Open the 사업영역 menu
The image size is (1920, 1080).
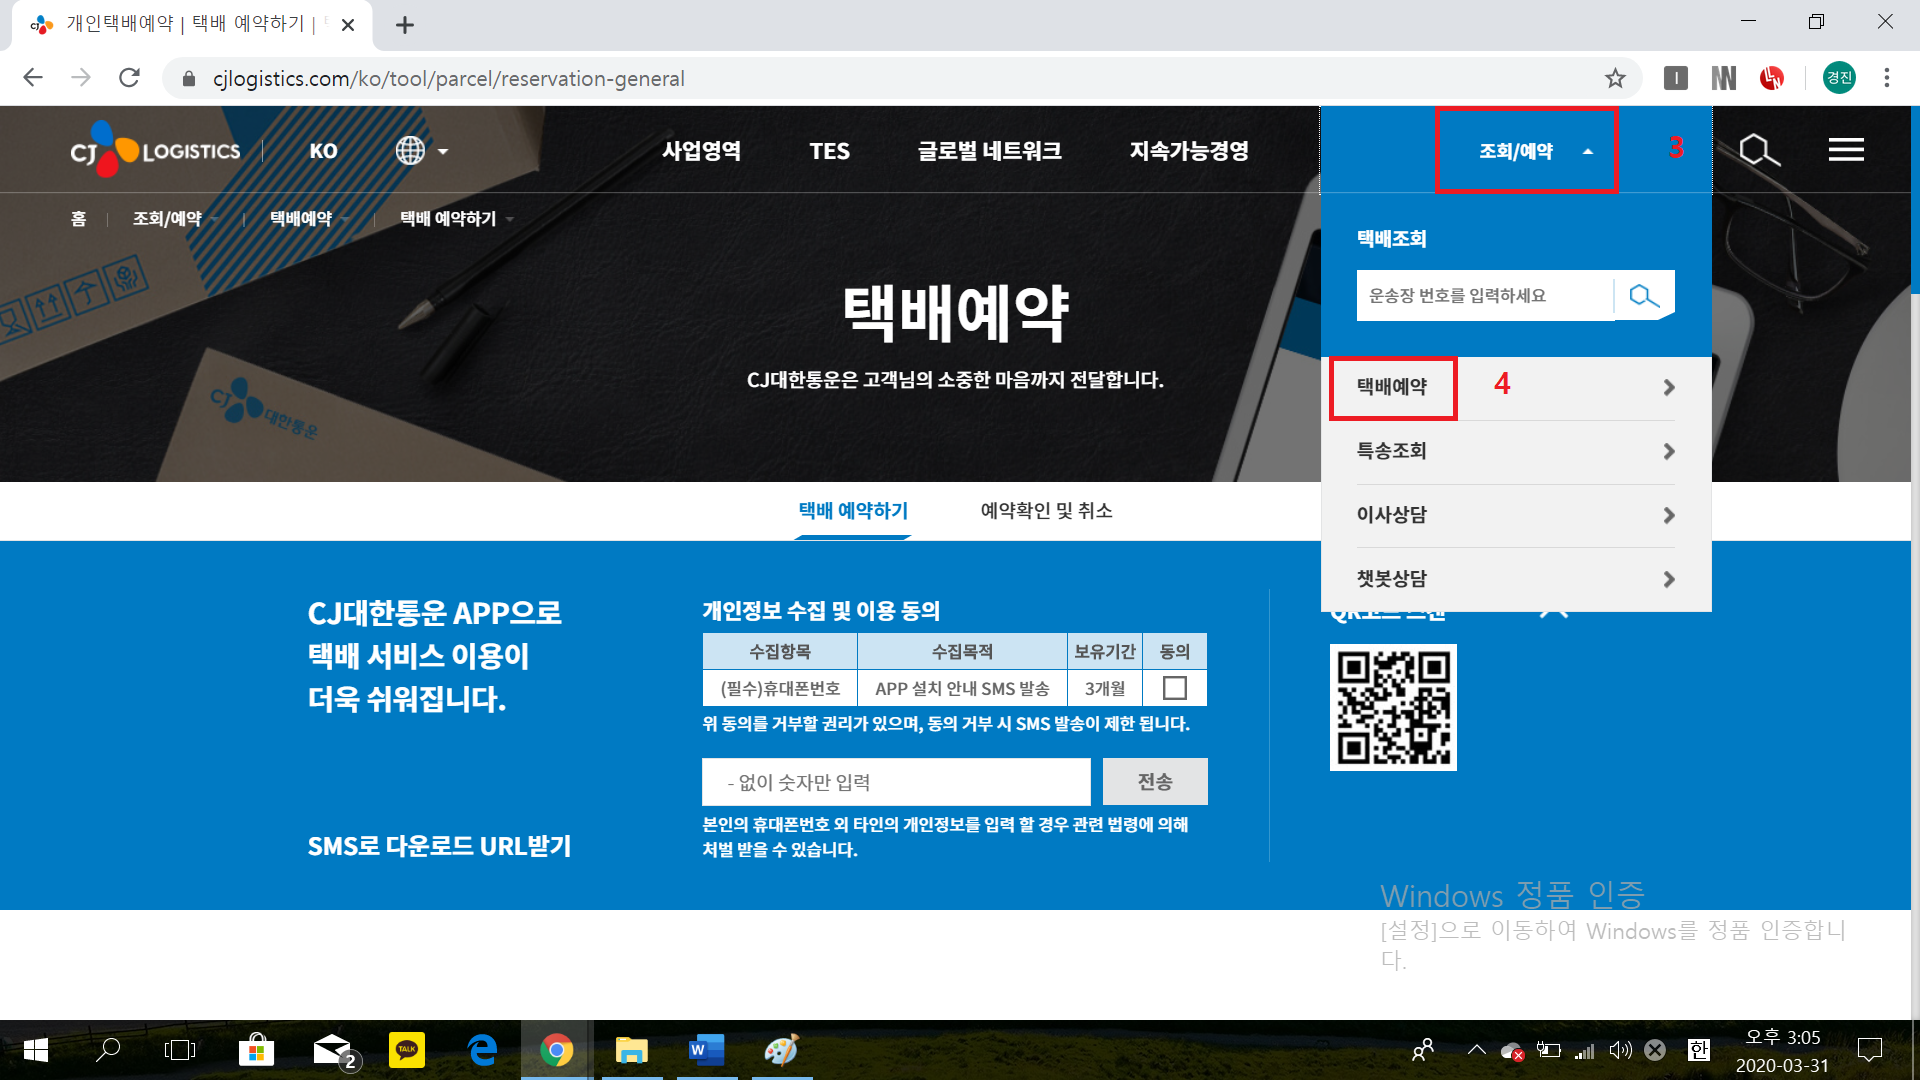701,151
